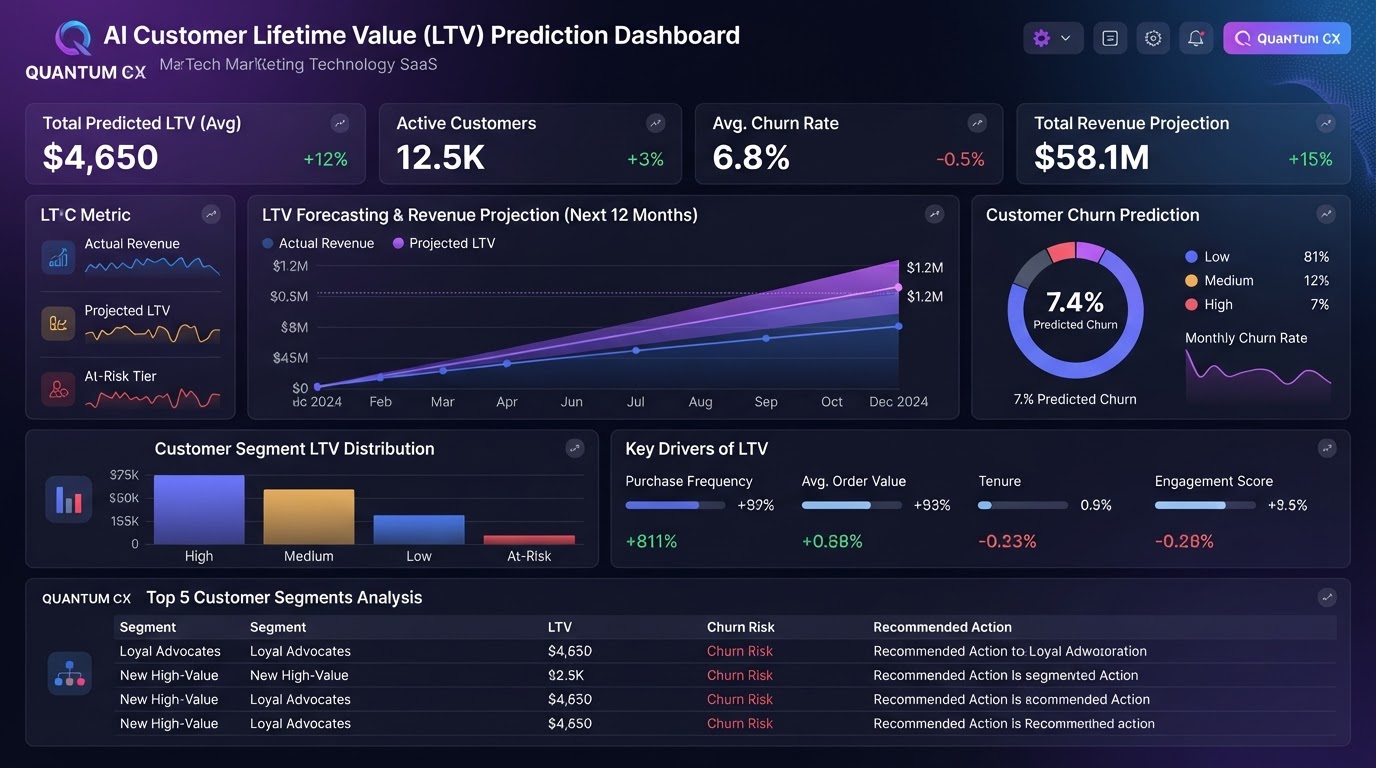Click the Recommended Action column header
Screen dimensions: 1376x768
(942, 627)
